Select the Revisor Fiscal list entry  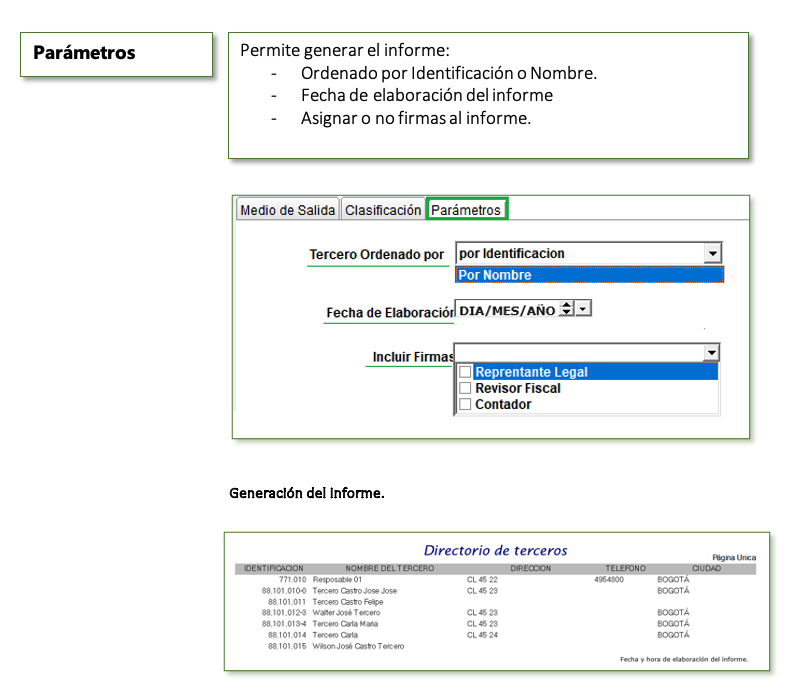518,388
